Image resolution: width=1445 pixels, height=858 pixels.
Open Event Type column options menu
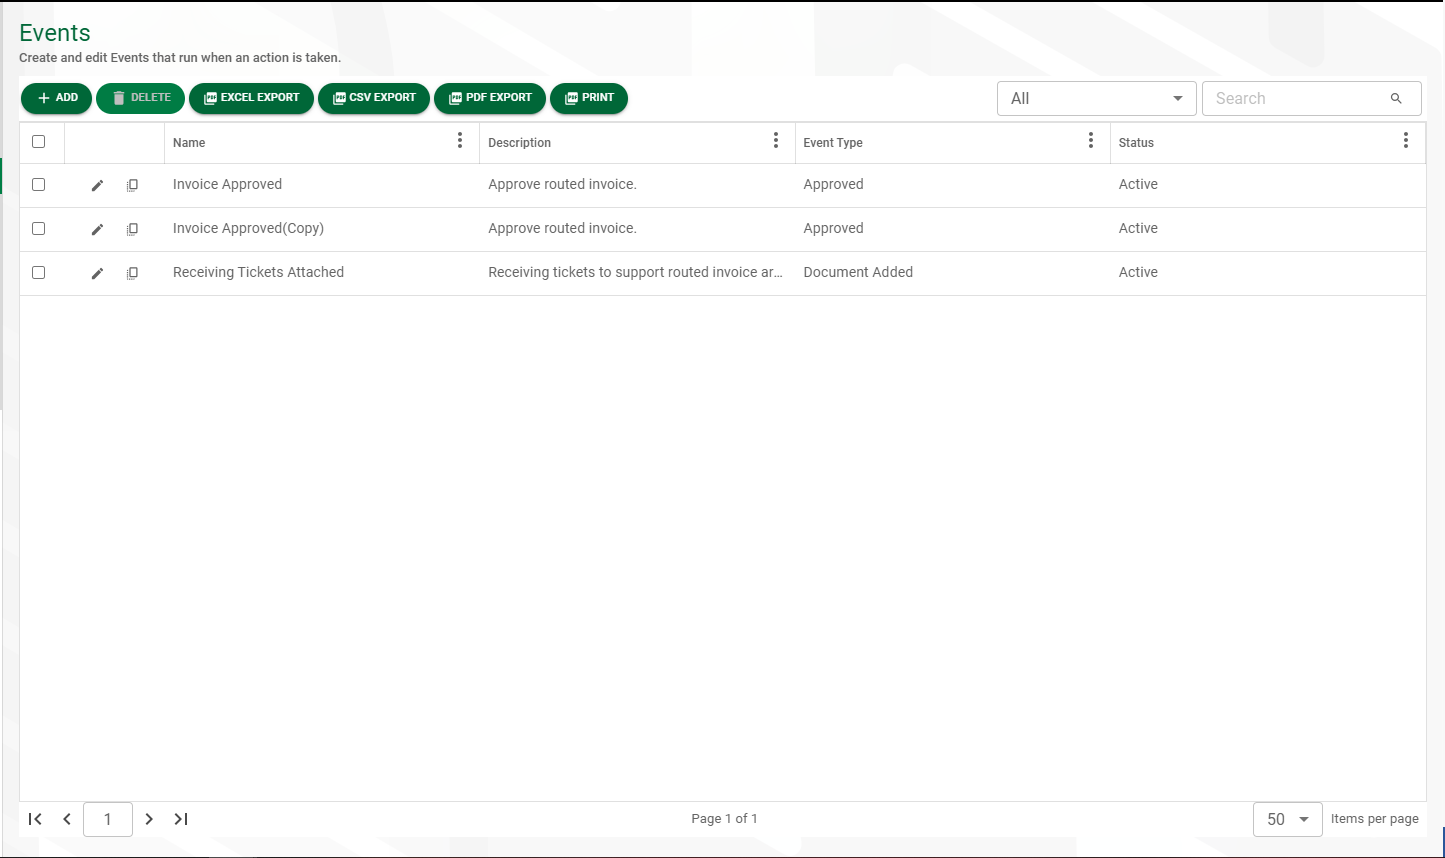(1091, 141)
